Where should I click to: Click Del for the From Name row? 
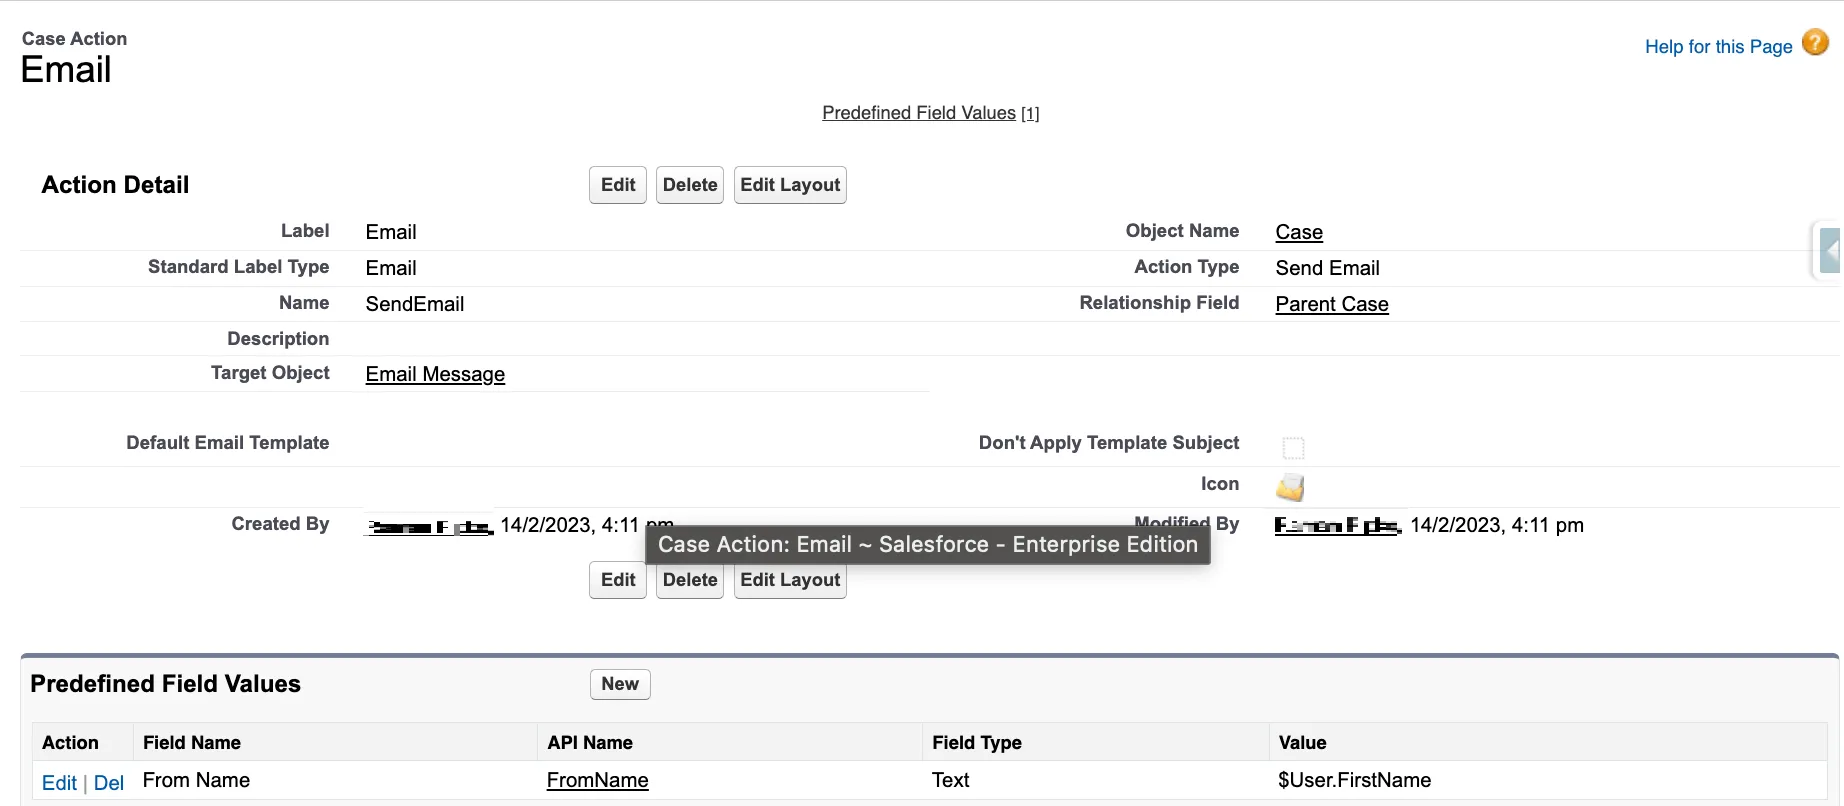(108, 783)
